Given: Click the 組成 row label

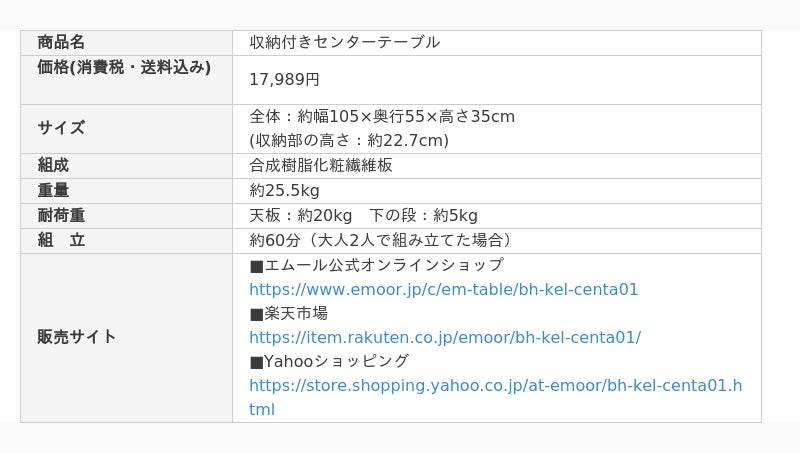Looking at the screenshot, I should point(53,166).
